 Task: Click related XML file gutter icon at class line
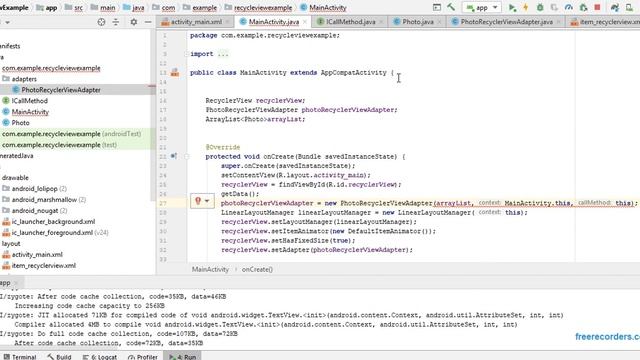click(175, 73)
